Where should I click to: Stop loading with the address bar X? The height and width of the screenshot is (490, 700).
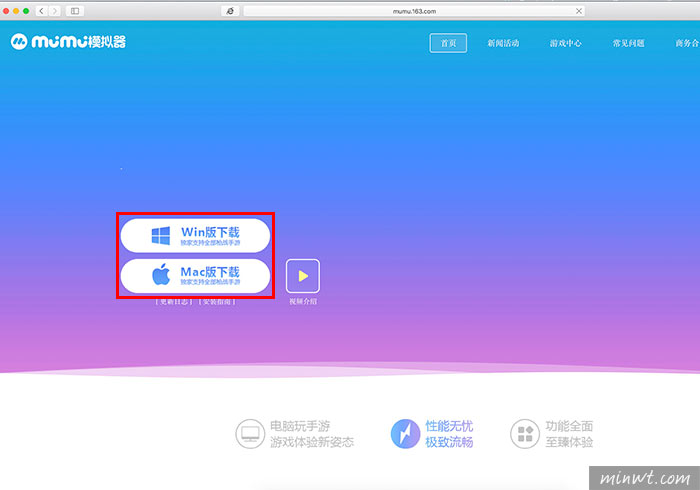pyautogui.click(x=579, y=11)
